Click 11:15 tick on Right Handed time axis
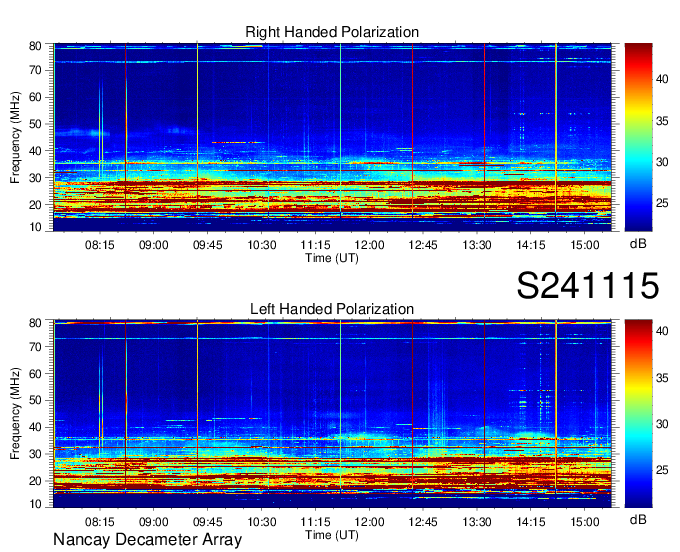The image size is (680, 552). tap(315, 245)
